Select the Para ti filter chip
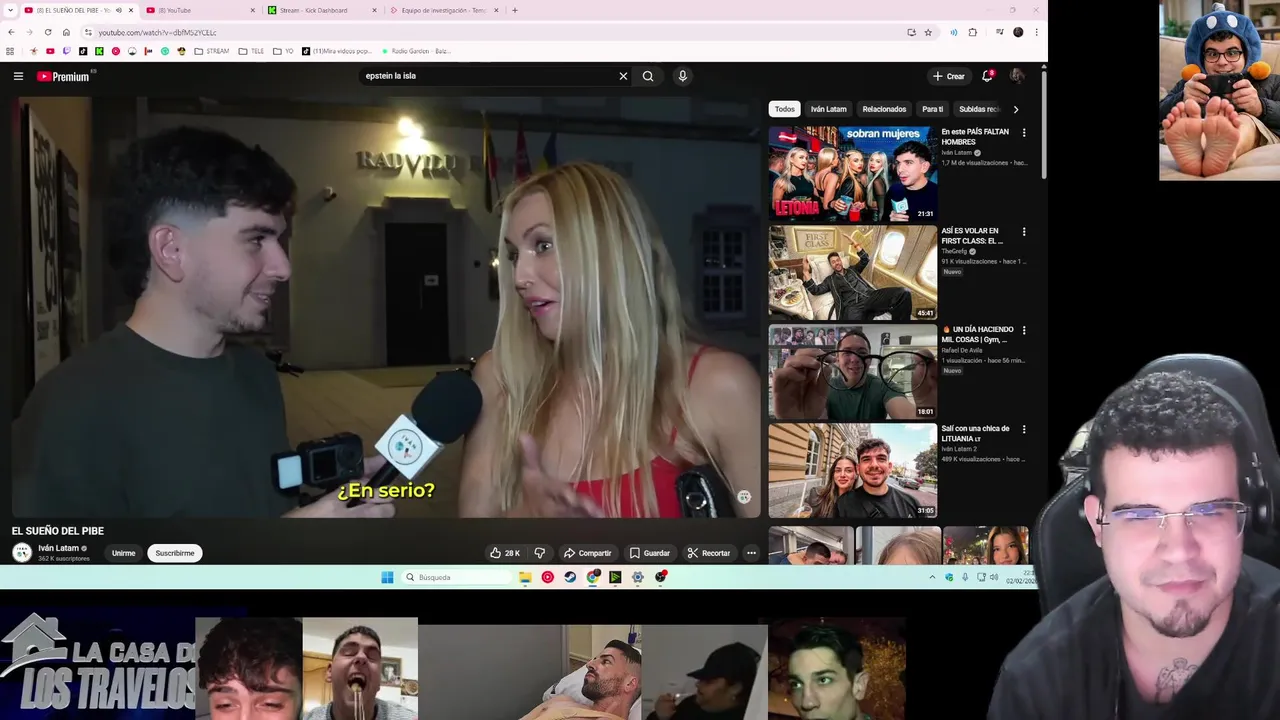 coord(932,109)
